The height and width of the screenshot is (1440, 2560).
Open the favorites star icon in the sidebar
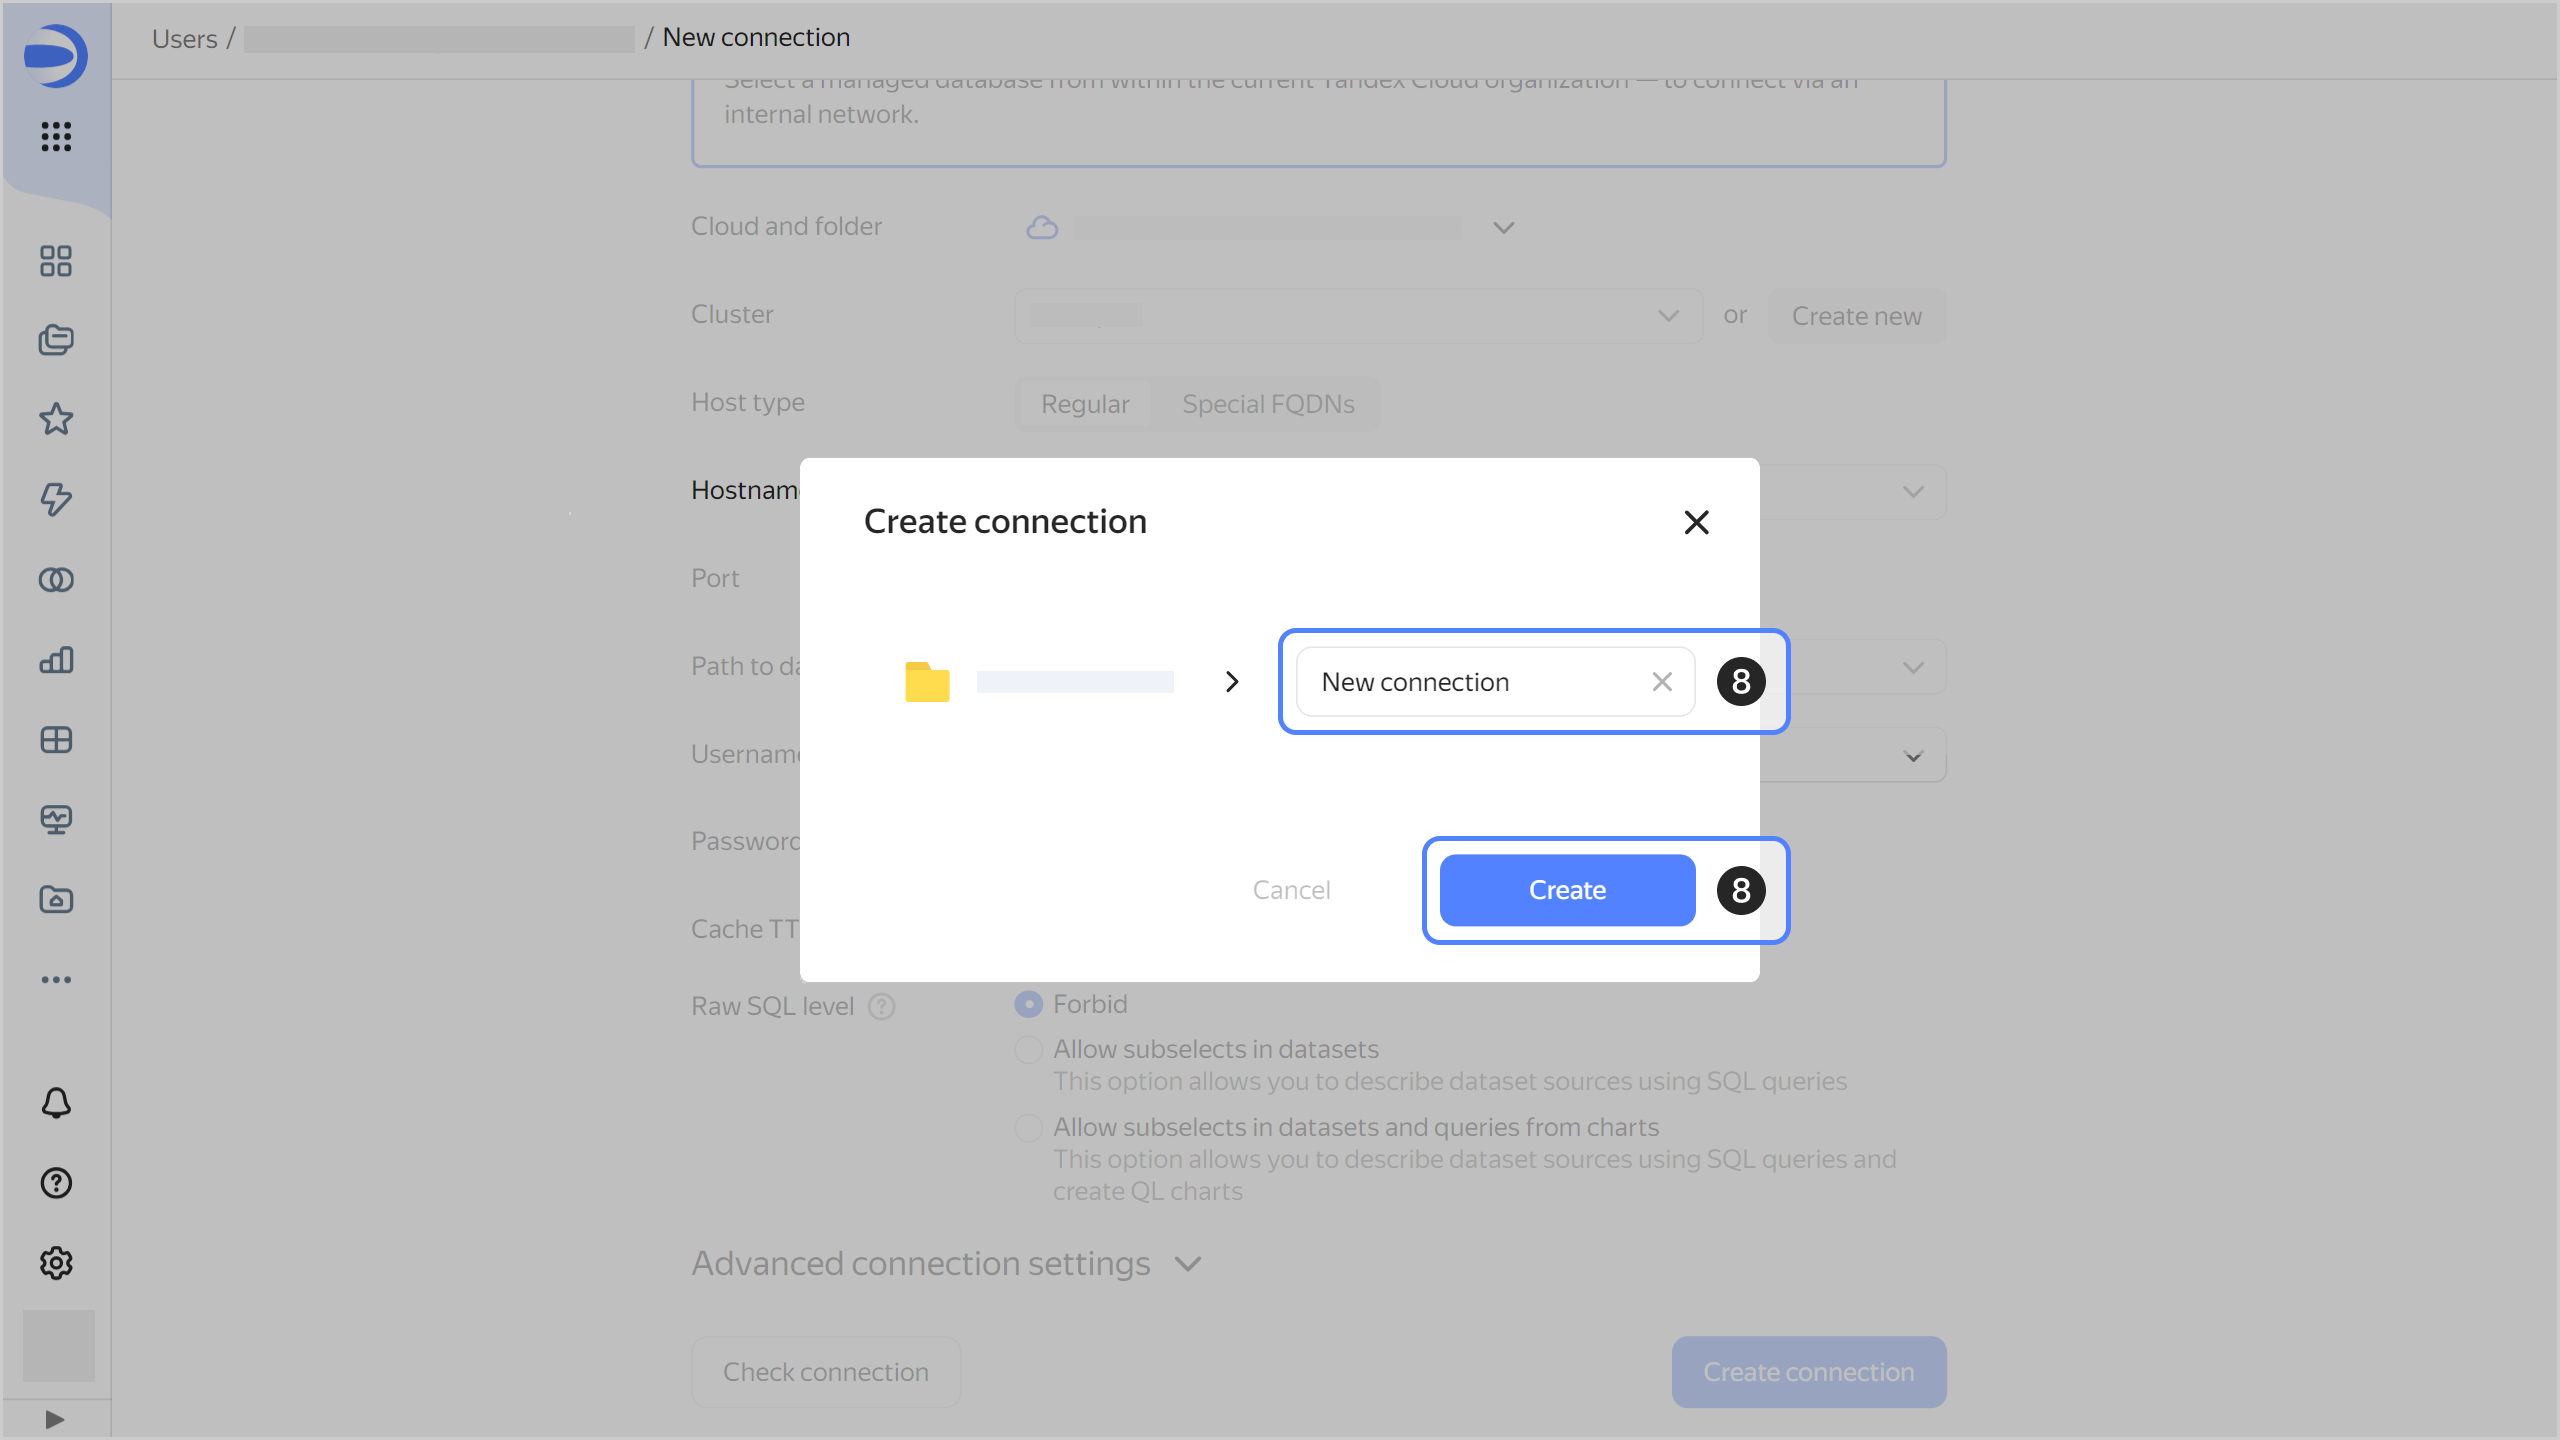point(56,419)
